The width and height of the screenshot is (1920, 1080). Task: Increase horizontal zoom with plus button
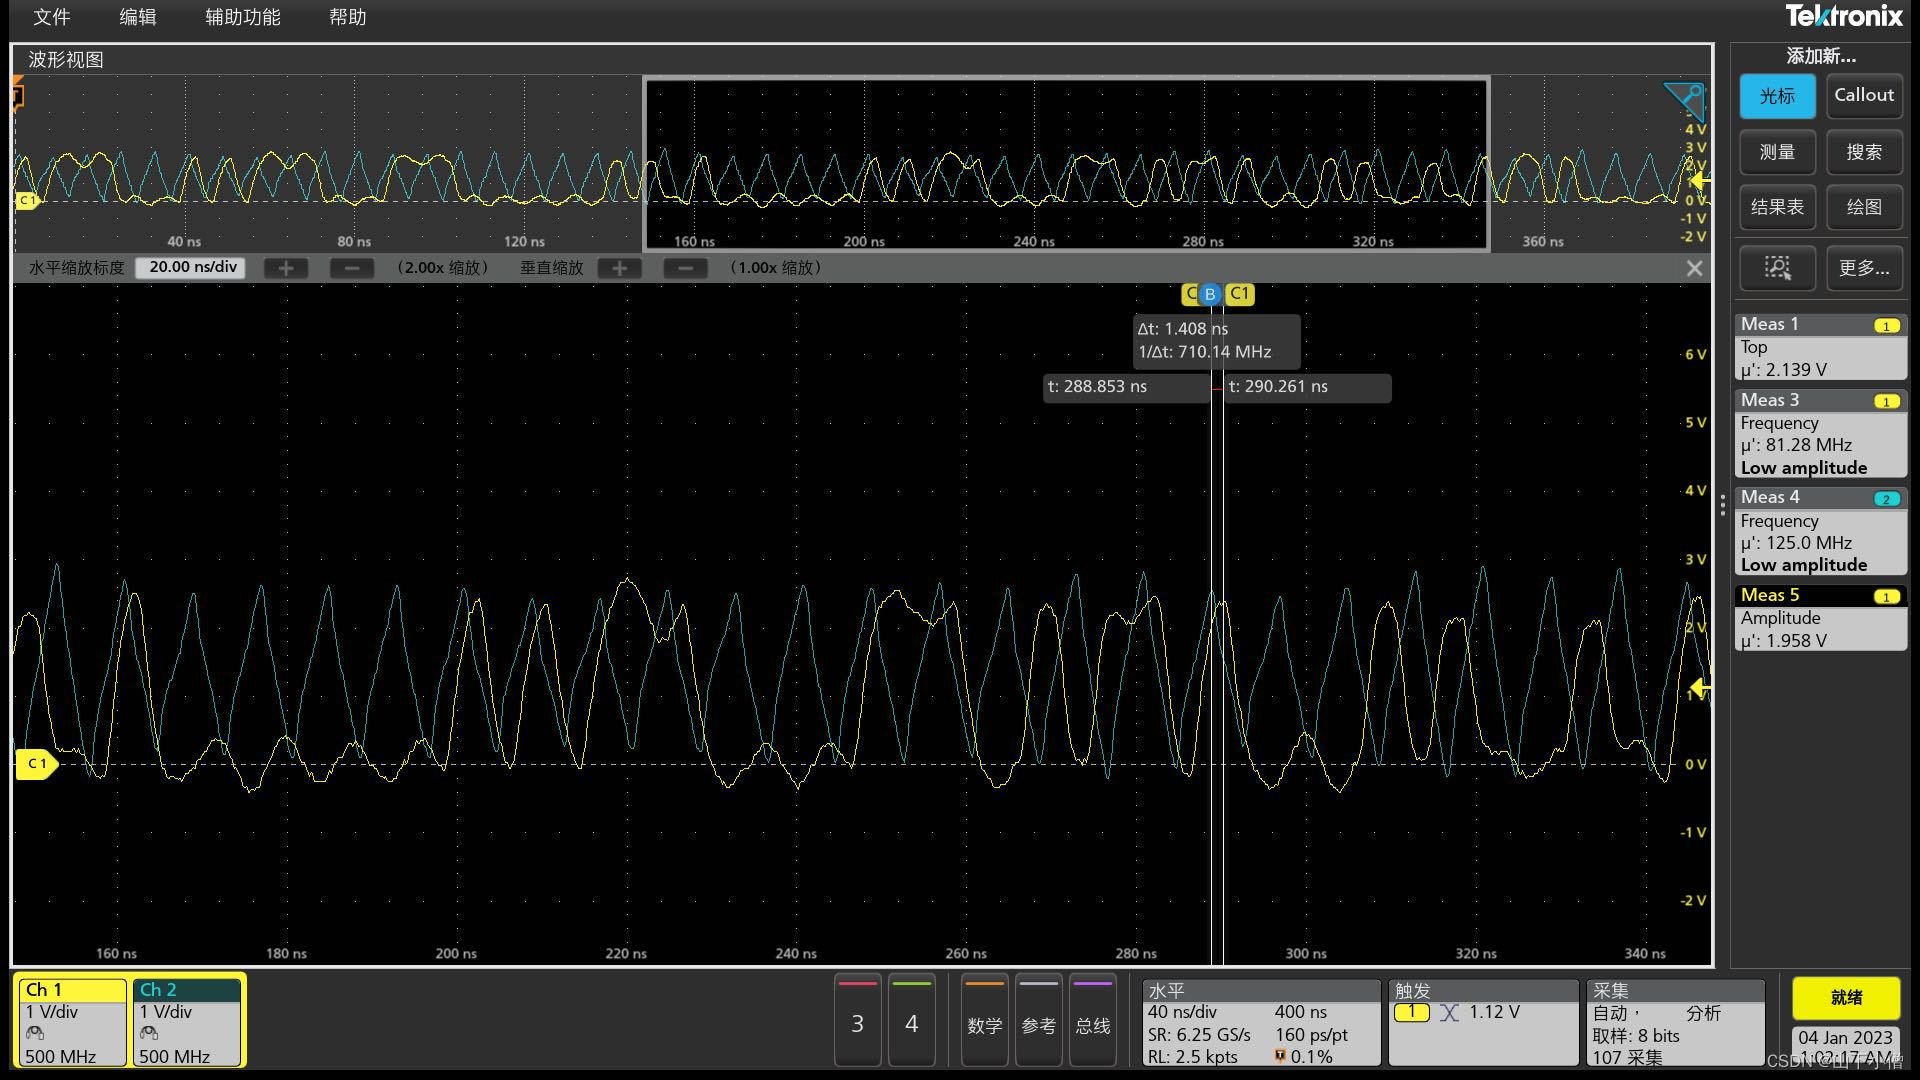pyautogui.click(x=286, y=268)
